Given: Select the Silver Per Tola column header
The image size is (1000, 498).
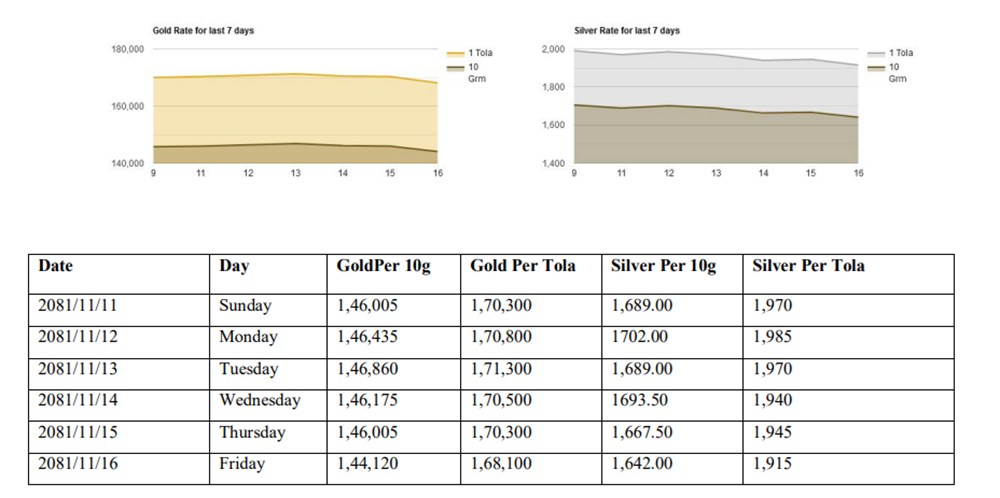Looking at the screenshot, I should click(808, 266).
